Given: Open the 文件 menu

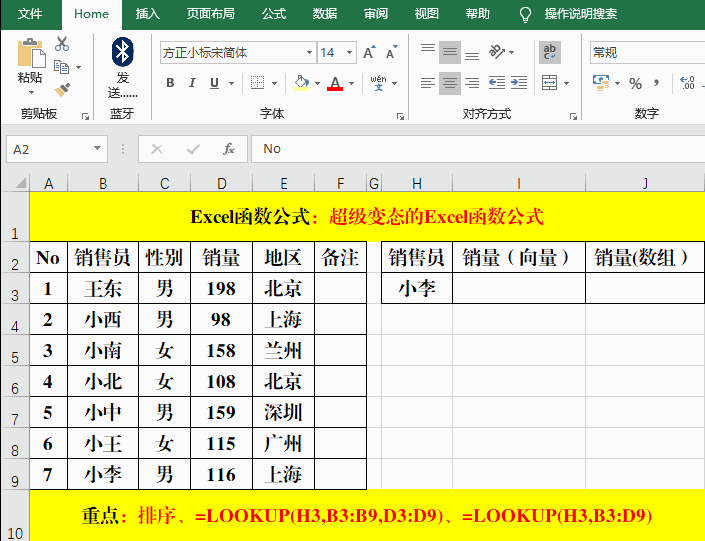Looking at the screenshot, I should click(x=30, y=14).
